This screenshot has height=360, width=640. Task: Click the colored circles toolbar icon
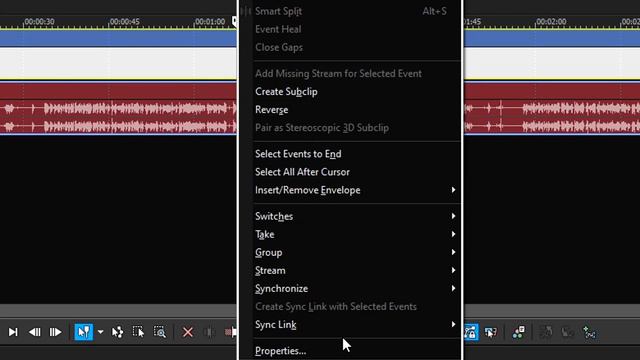[519, 332]
